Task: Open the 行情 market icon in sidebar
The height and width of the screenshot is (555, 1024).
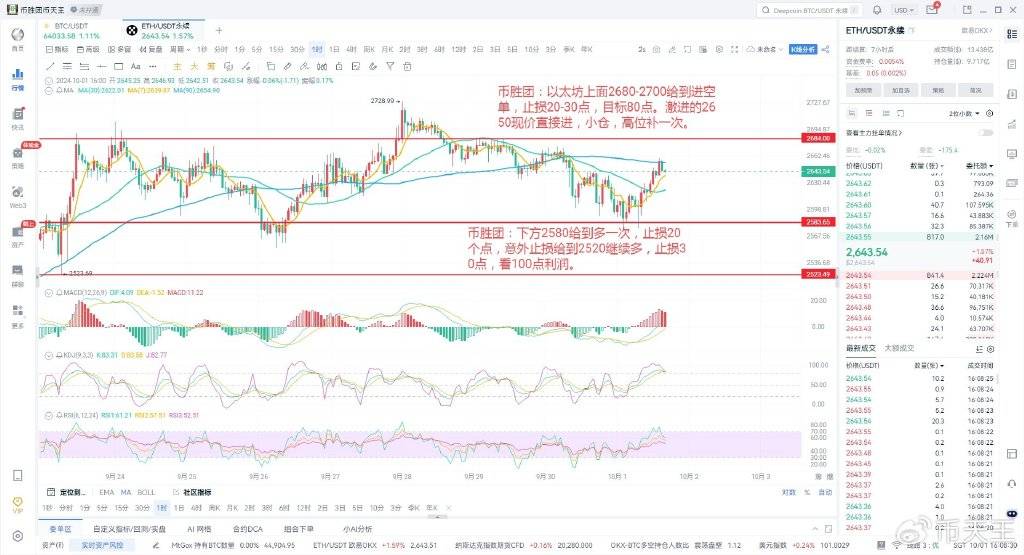Action: pos(18,76)
